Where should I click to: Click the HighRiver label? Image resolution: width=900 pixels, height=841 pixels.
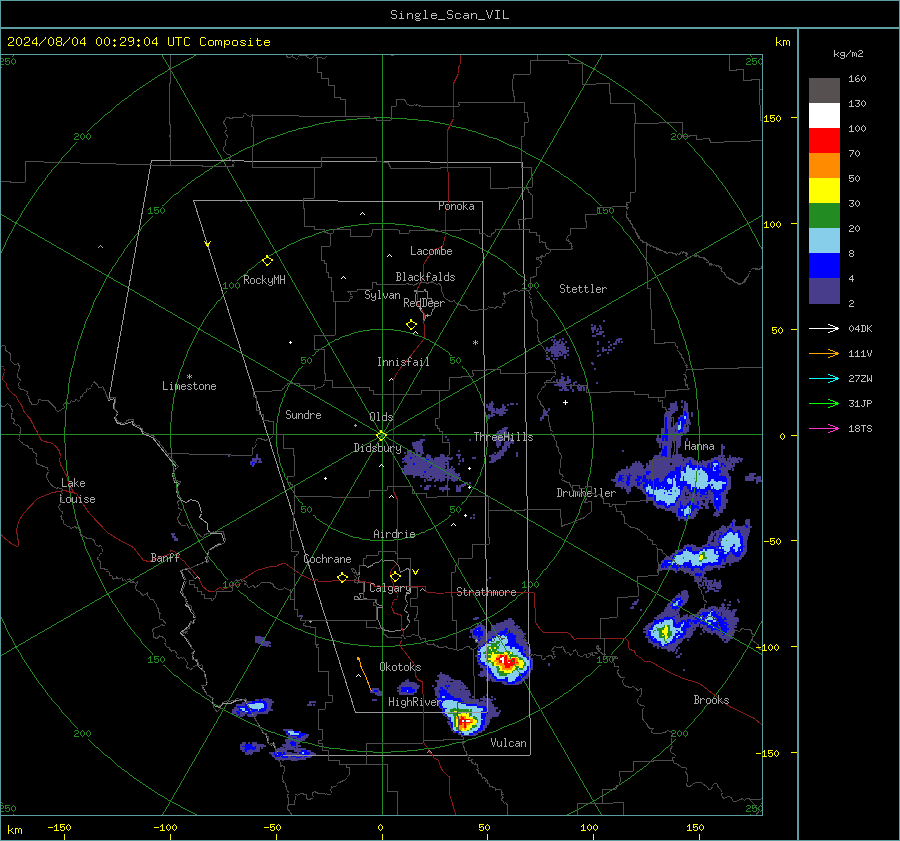pos(414,702)
